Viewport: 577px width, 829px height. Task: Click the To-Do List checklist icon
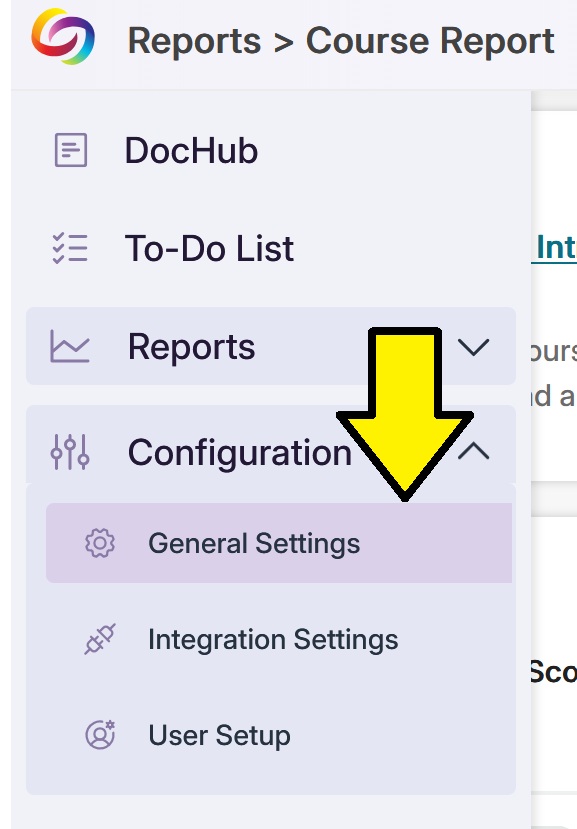click(x=70, y=248)
